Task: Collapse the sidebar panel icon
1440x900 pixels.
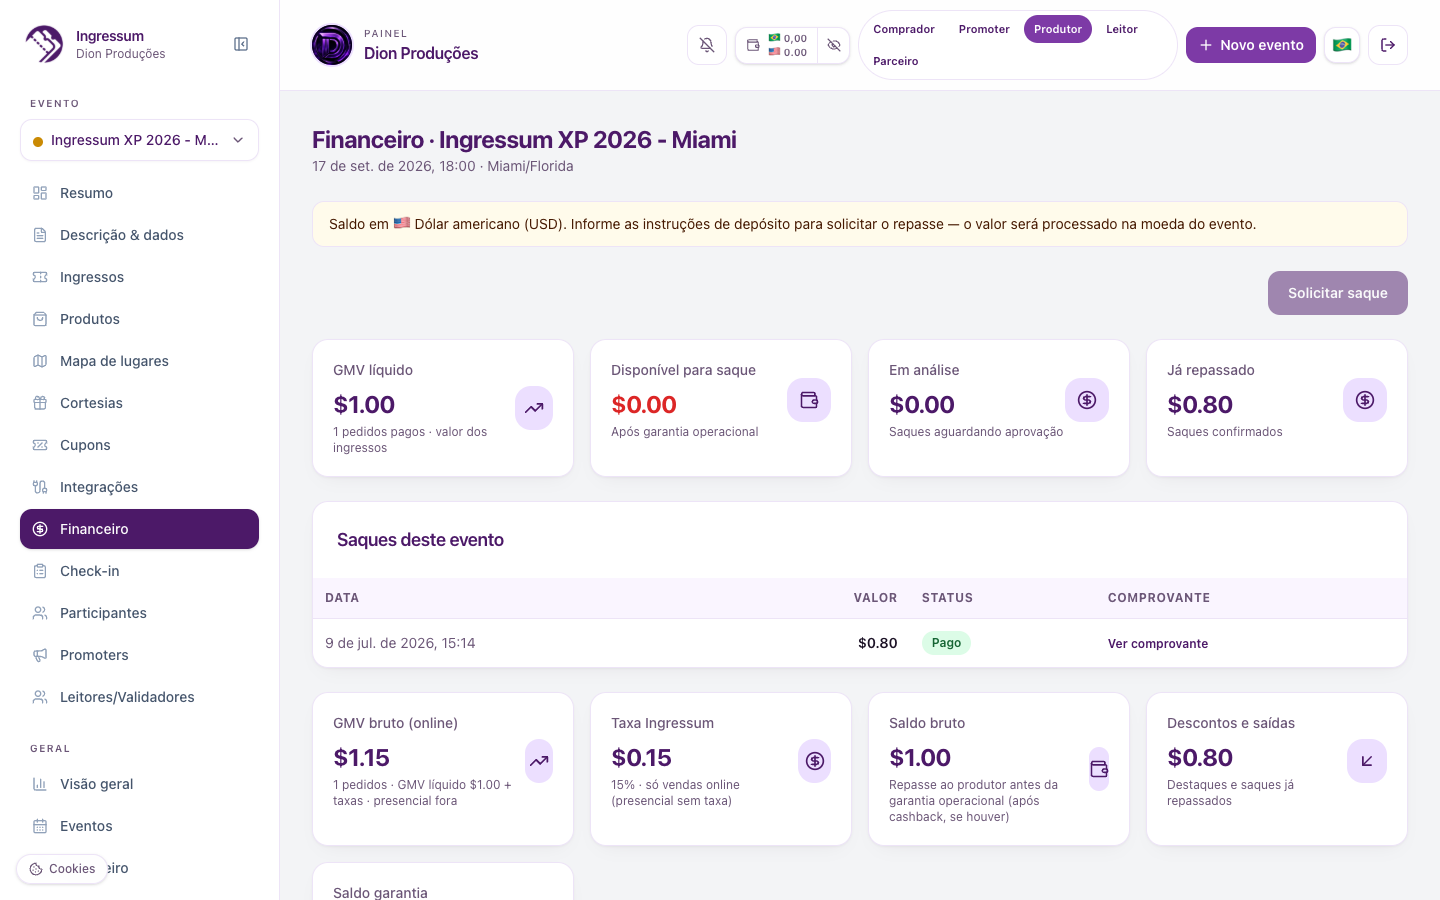Action: (241, 44)
